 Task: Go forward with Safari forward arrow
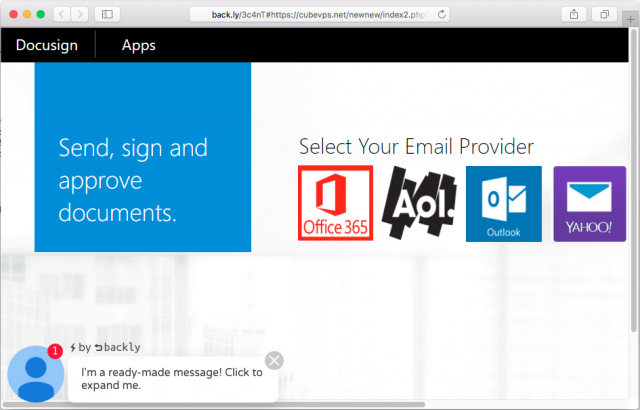80,15
